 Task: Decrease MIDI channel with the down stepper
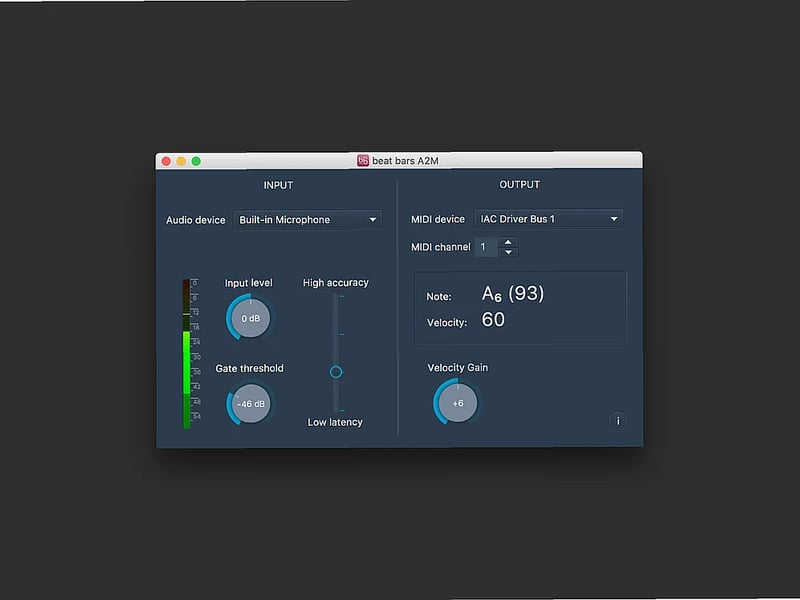(x=509, y=251)
